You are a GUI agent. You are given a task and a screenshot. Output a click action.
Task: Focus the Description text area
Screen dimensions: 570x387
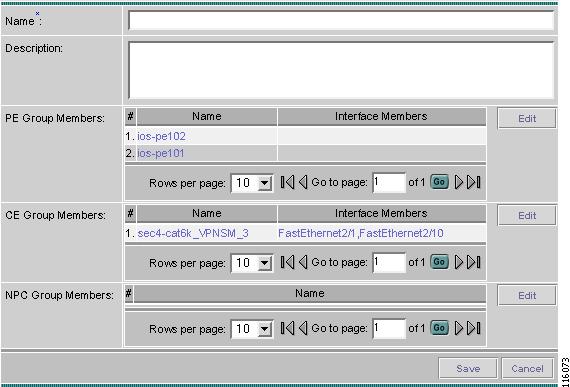click(x=341, y=70)
